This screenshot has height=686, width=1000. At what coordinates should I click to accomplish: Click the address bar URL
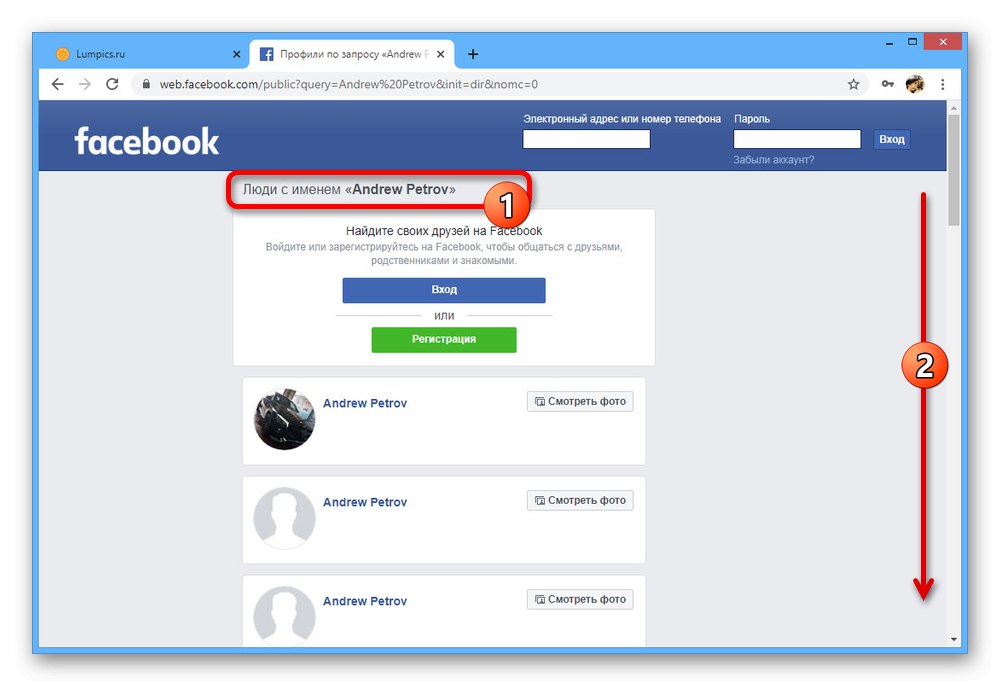[x=348, y=84]
